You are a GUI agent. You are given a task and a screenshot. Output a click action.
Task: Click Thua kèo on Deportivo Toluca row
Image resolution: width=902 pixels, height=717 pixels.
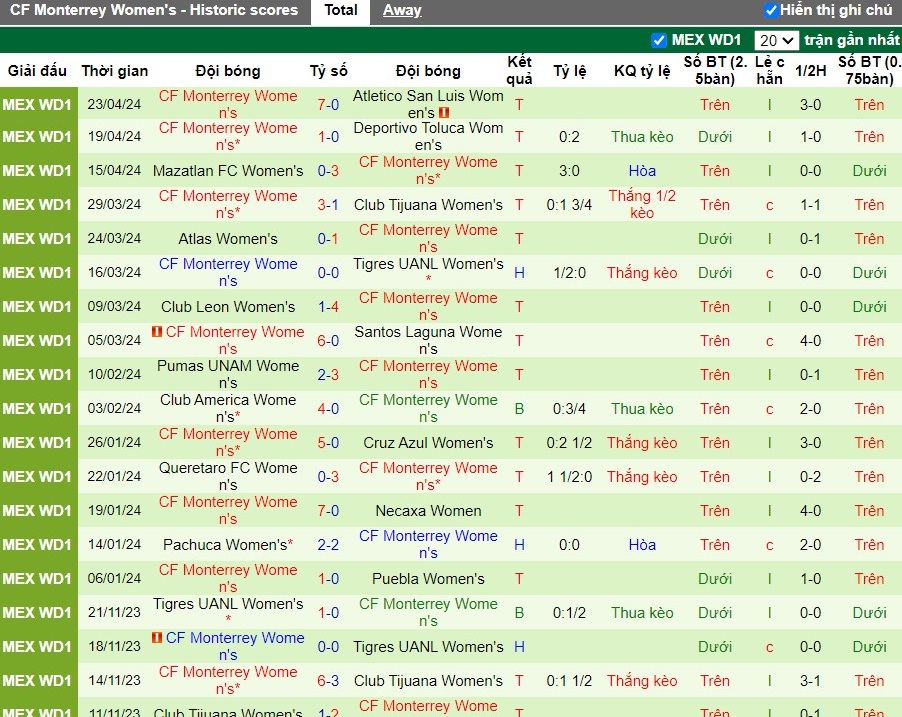click(x=642, y=137)
